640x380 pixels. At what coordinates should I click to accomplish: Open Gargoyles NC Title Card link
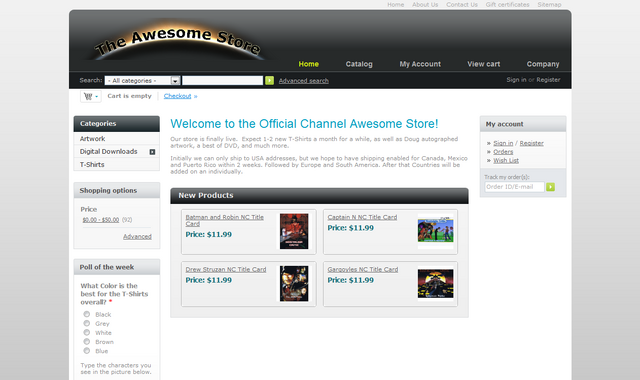click(x=362, y=269)
